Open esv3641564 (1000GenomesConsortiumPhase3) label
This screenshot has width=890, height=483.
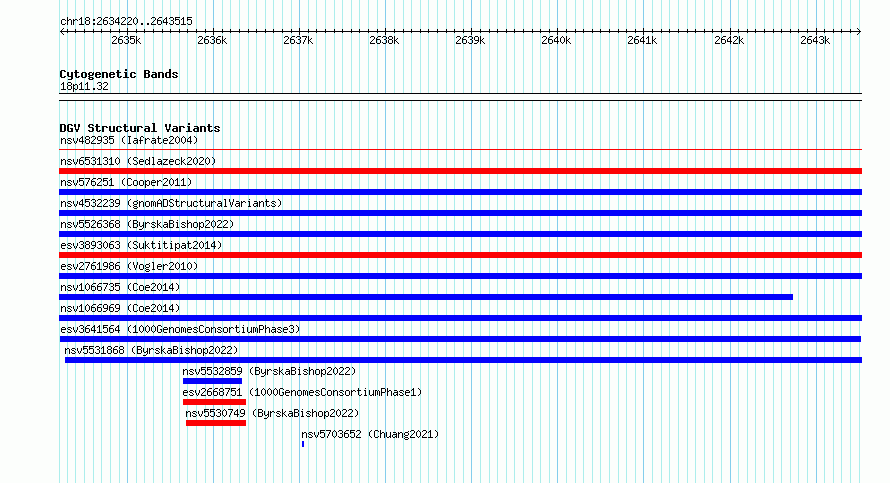180,329
